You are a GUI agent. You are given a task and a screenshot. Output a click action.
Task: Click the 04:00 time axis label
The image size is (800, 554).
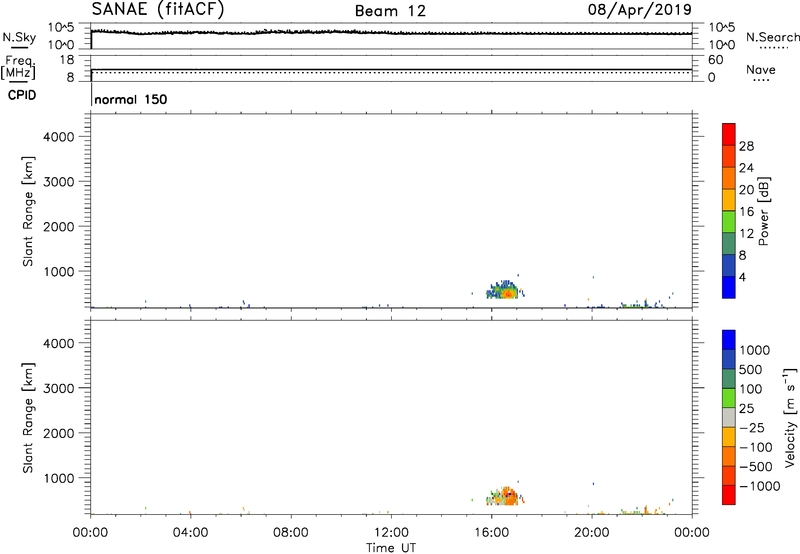click(190, 533)
